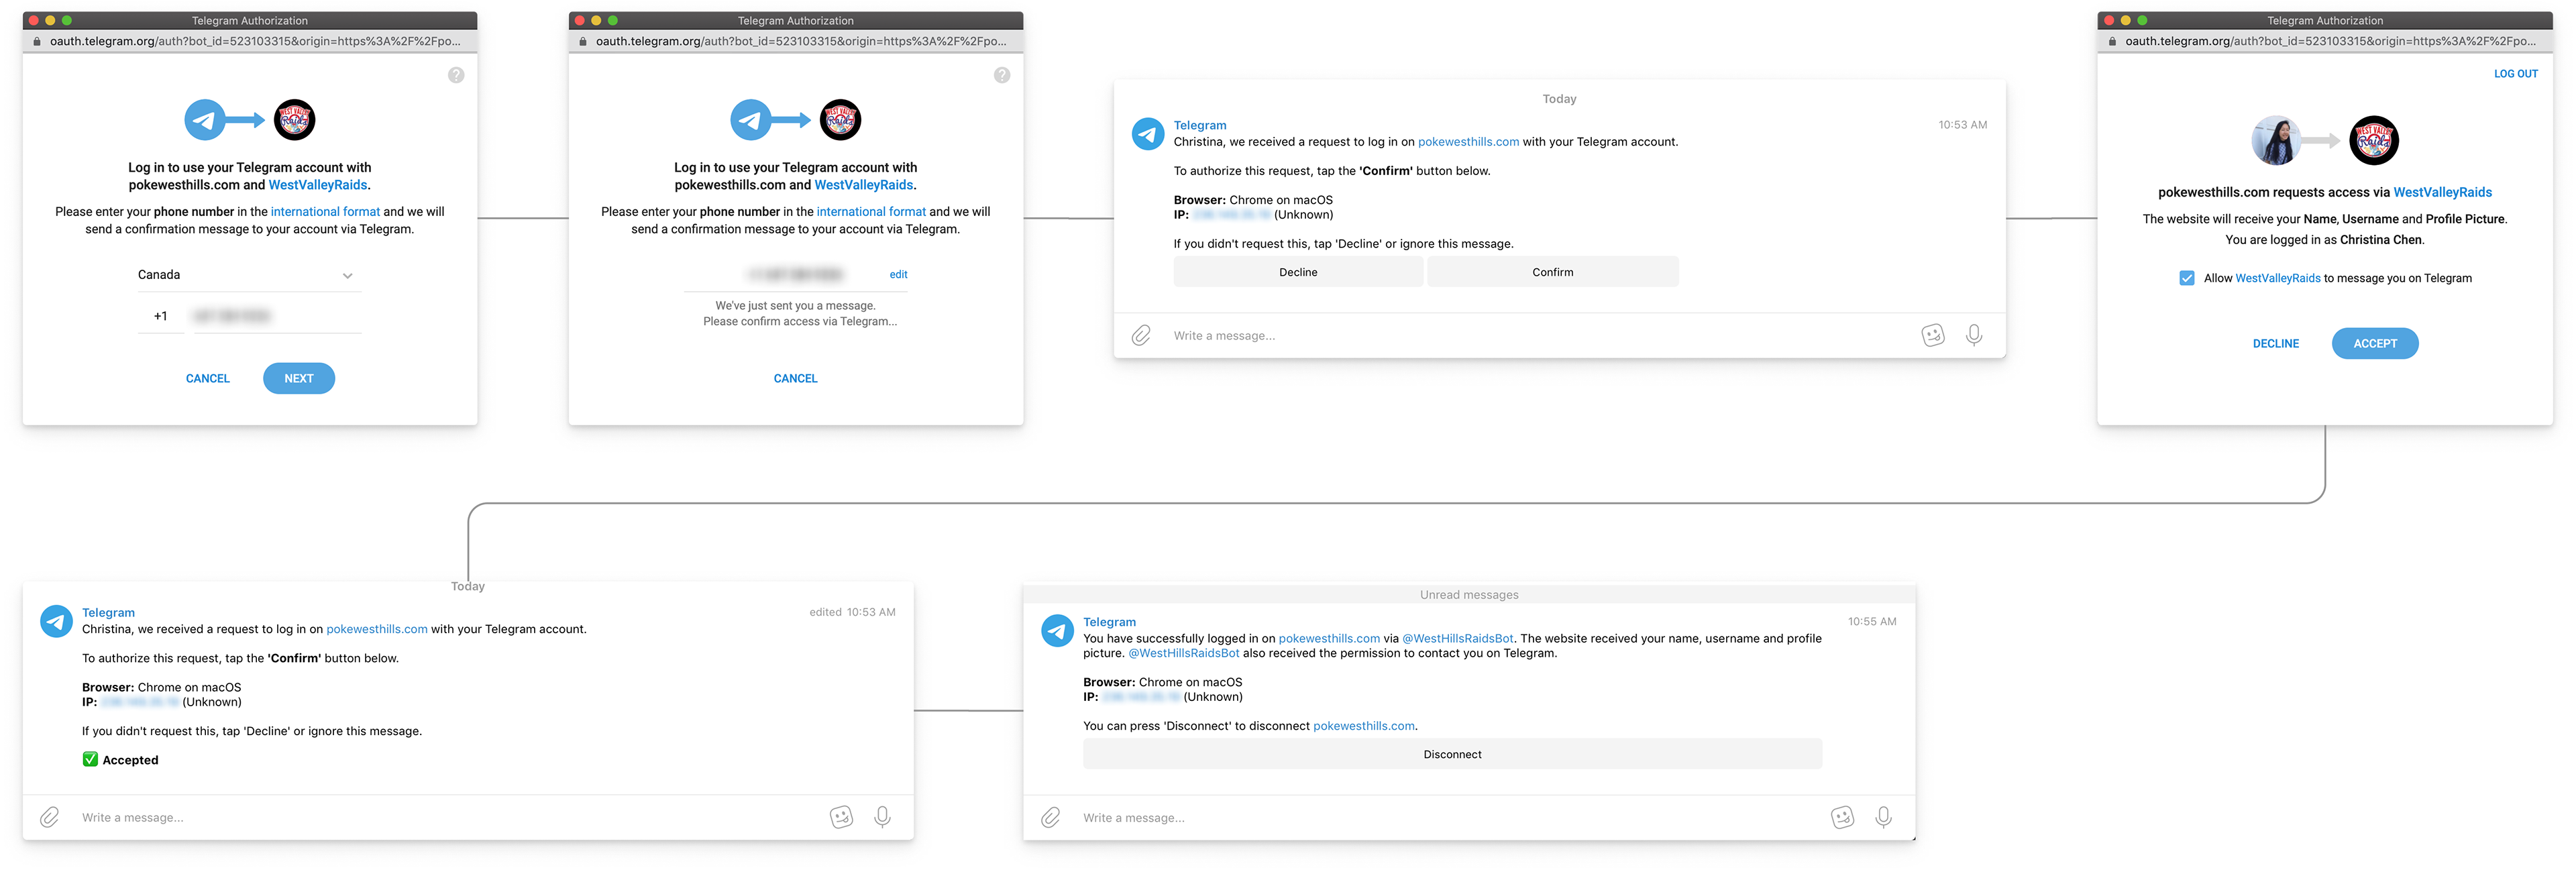Click LOG OUT link

[x=2515, y=74]
